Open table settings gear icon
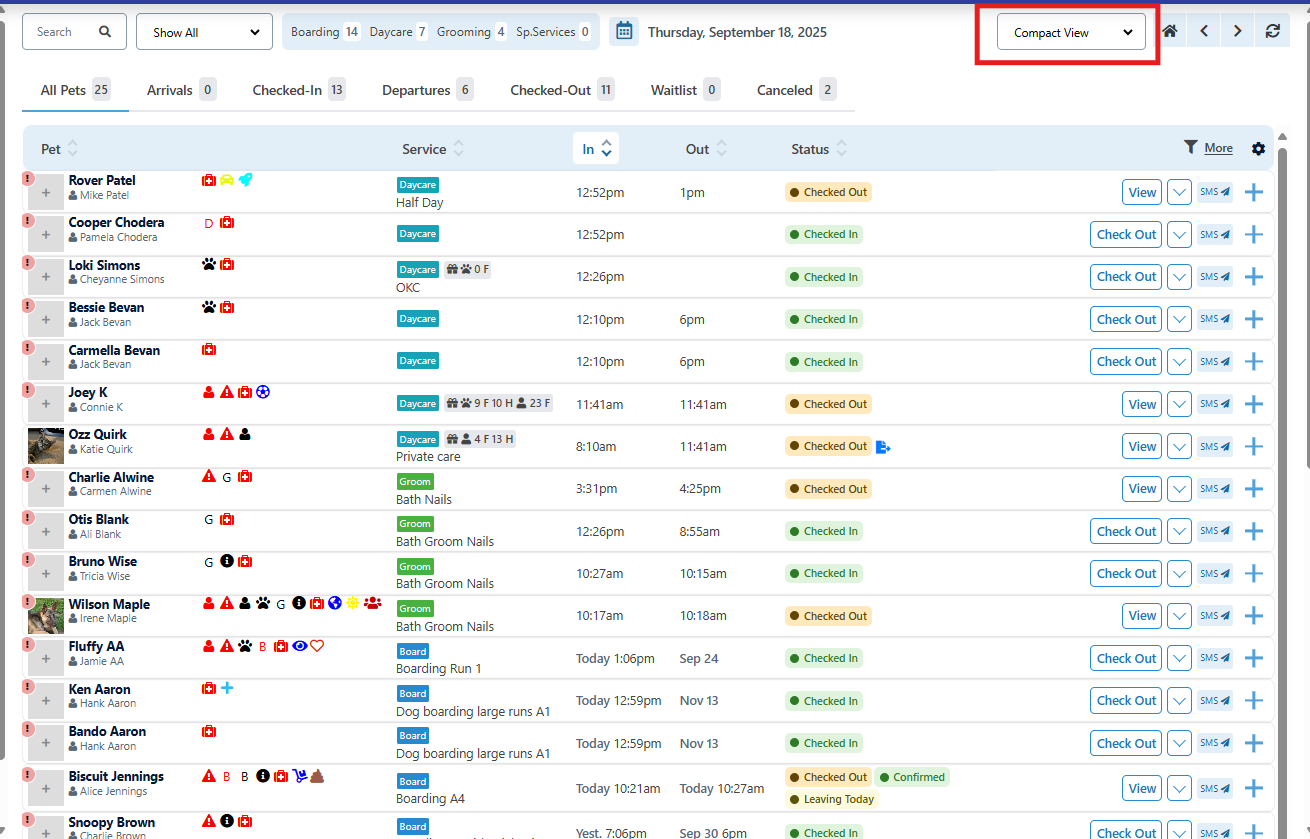1310x839 pixels. pyautogui.click(x=1258, y=149)
